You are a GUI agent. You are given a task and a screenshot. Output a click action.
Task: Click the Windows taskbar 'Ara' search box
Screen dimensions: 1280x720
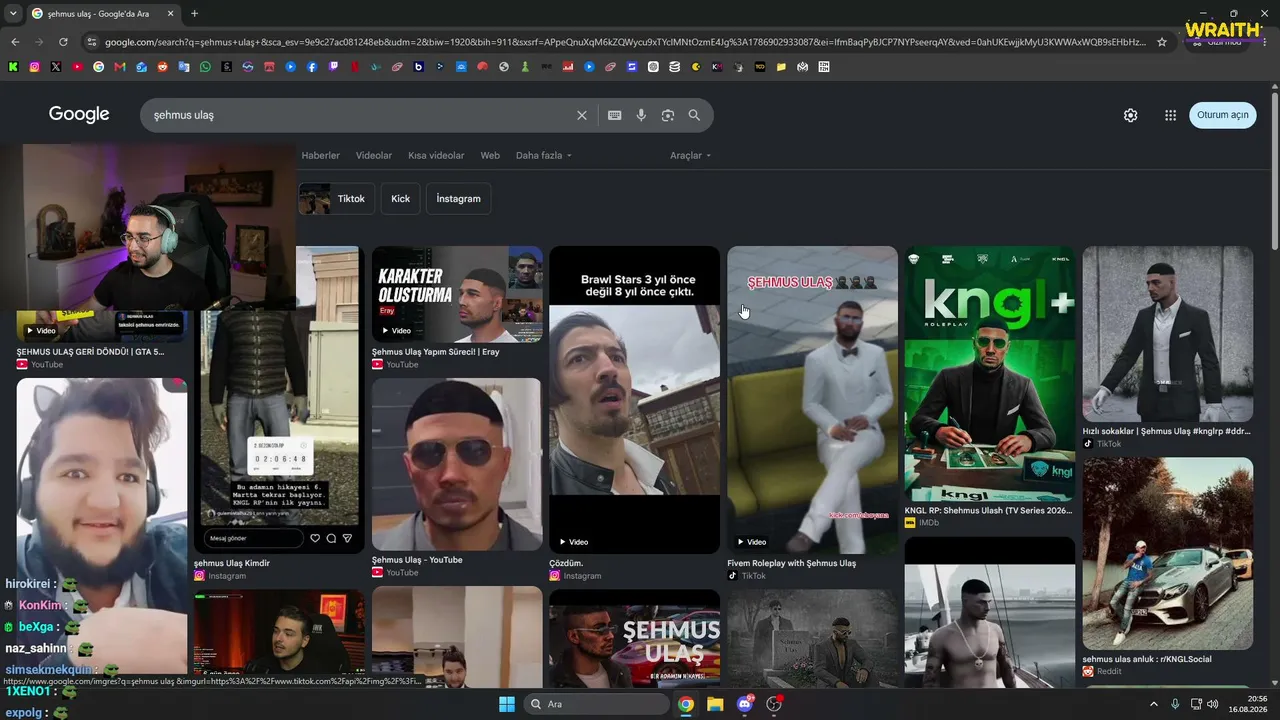point(597,704)
